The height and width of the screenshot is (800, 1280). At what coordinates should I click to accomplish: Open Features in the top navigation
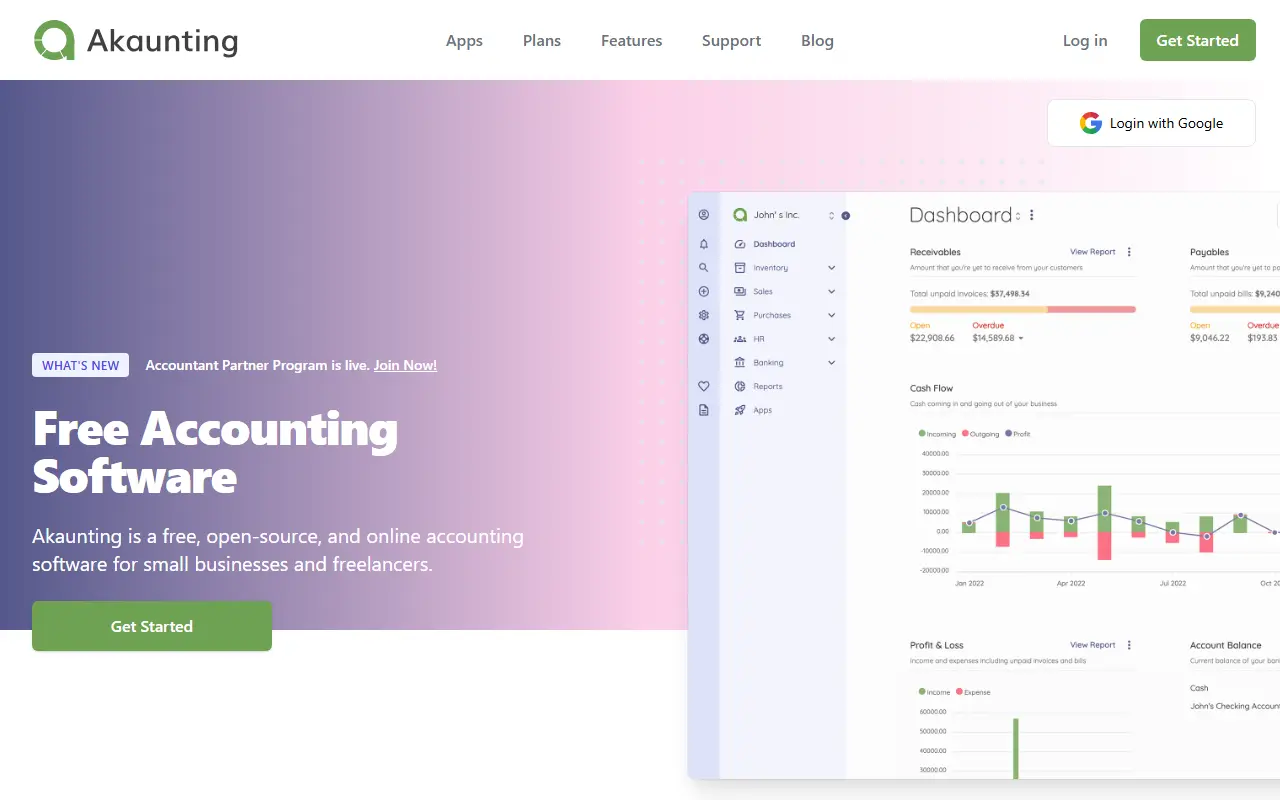pos(632,41)
